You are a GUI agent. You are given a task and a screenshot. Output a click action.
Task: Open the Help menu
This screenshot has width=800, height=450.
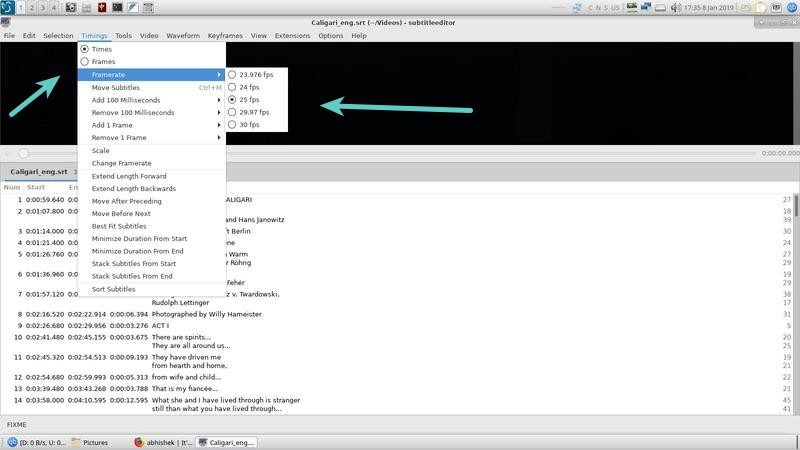pyautogui.click(x=359, y=36)
